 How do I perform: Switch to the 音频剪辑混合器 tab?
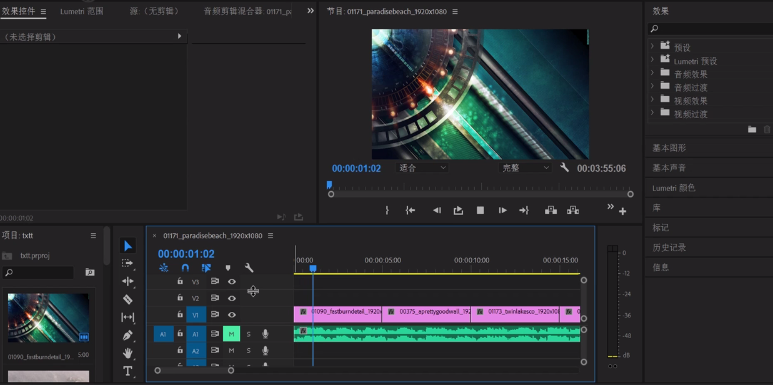(x=247, y=11)
